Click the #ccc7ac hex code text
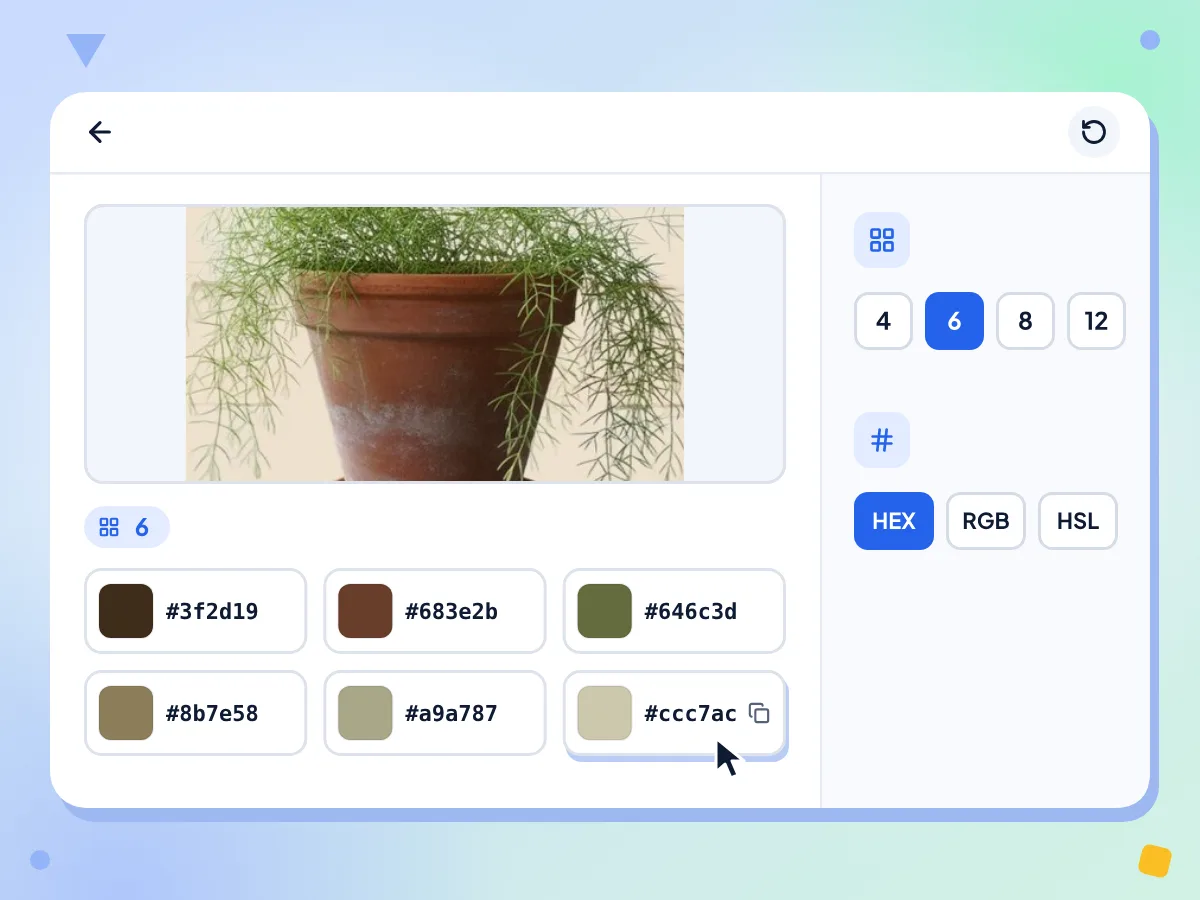 (x=690, y=713)
